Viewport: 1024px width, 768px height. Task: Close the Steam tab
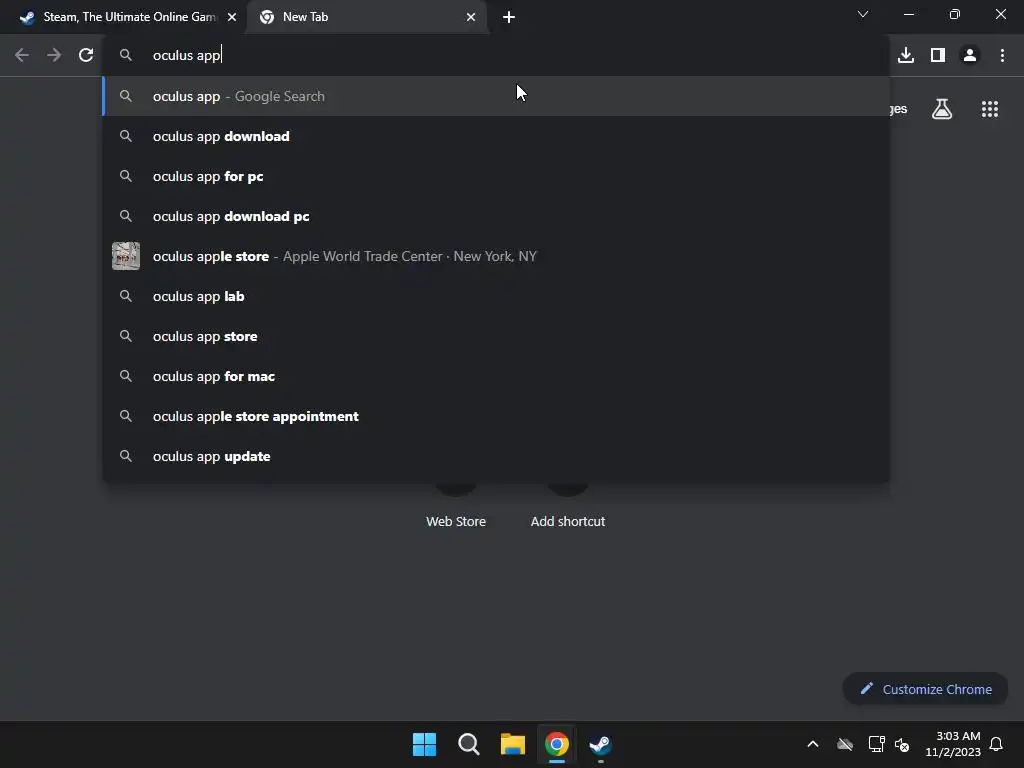click(x=232, y=17)
